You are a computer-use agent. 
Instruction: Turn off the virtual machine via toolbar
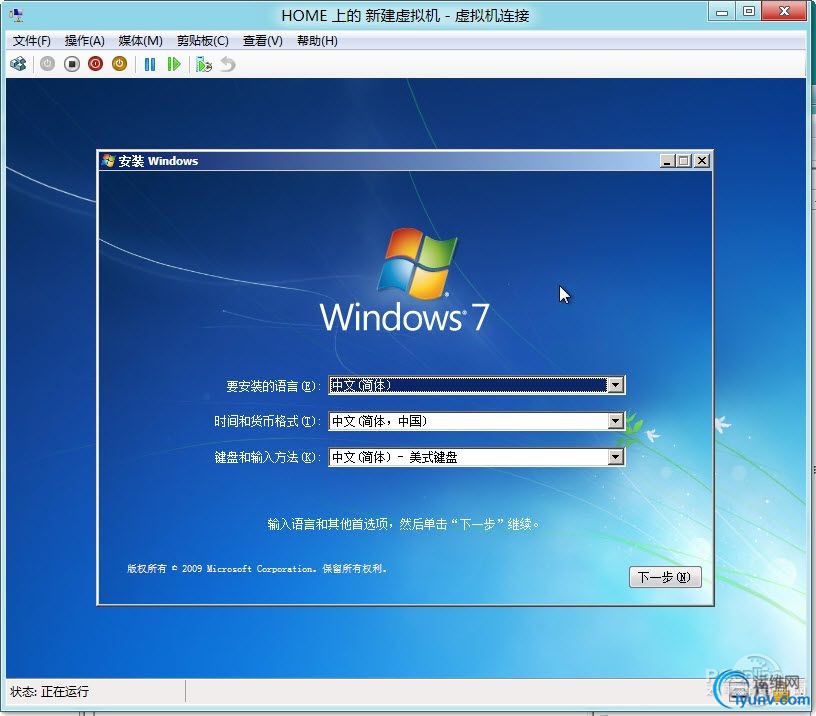(x=72, y=64)
